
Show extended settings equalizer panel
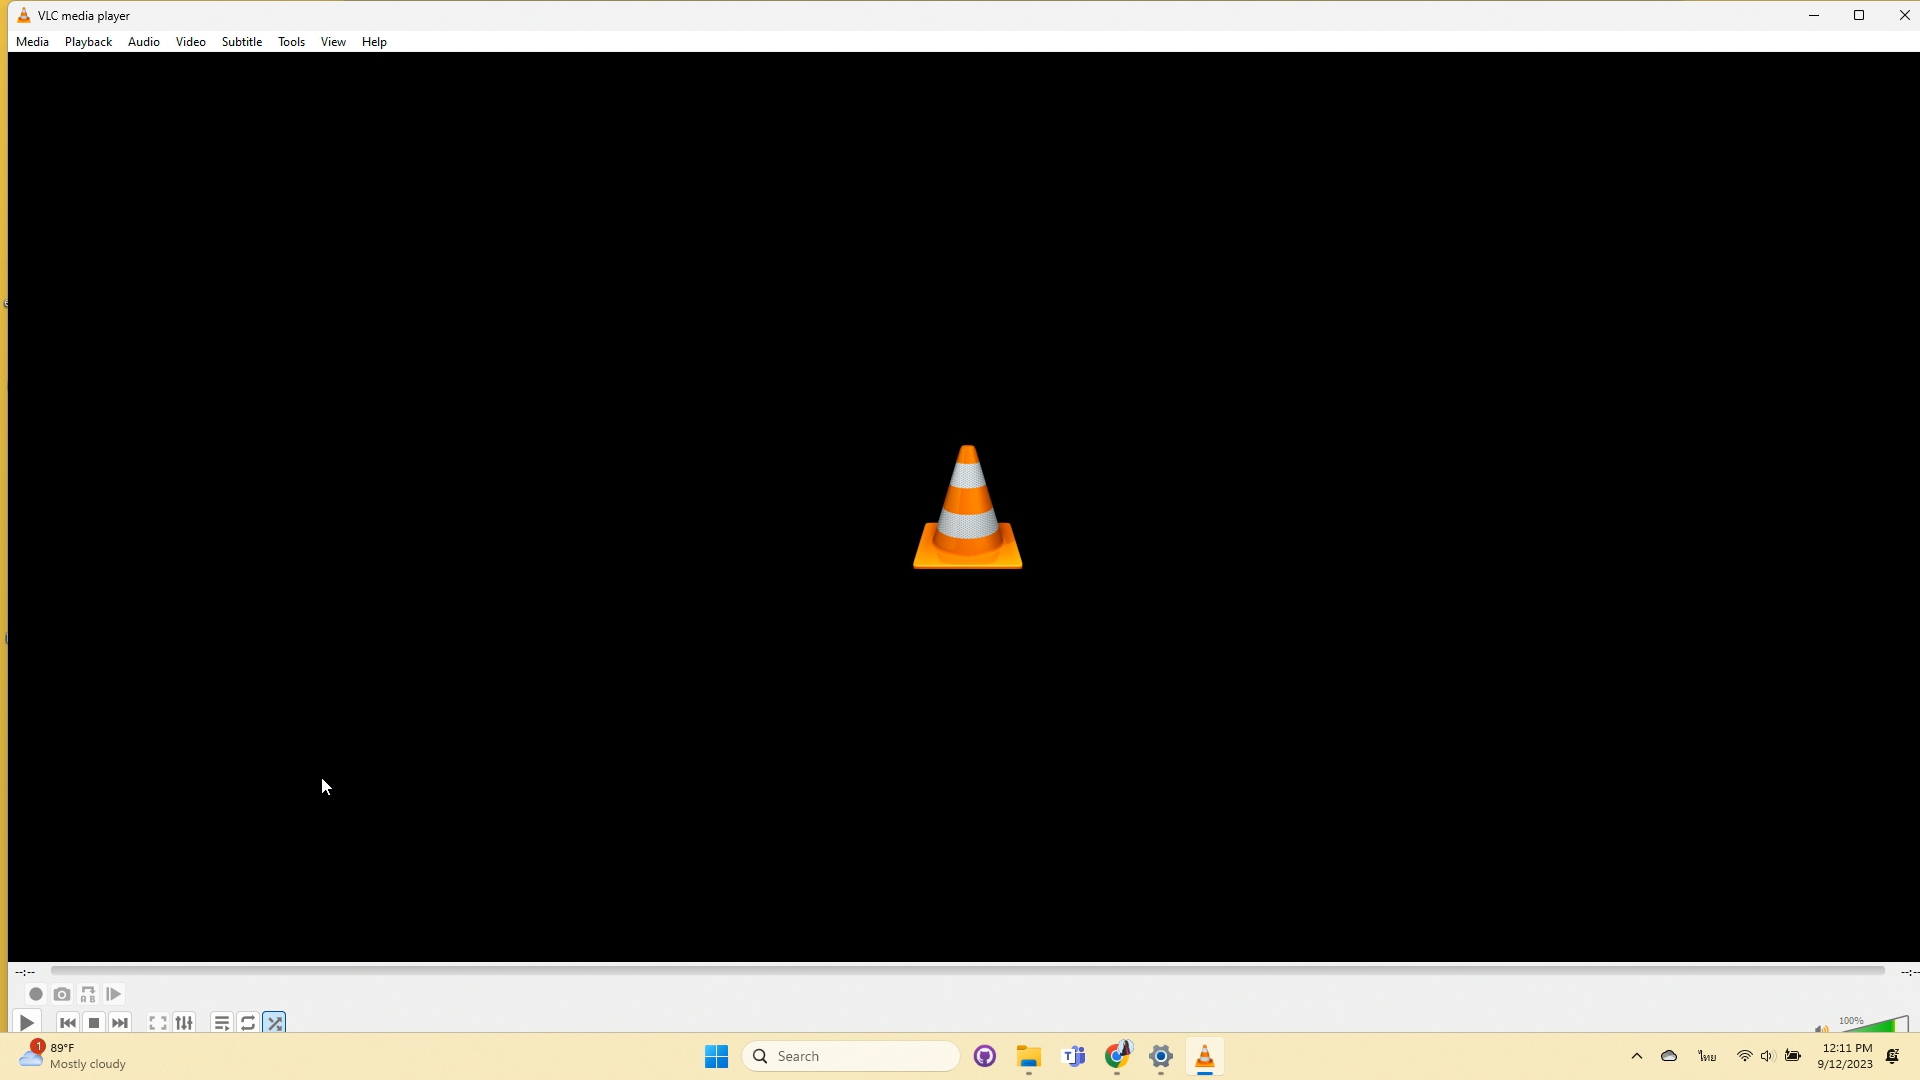[184, 1022]
